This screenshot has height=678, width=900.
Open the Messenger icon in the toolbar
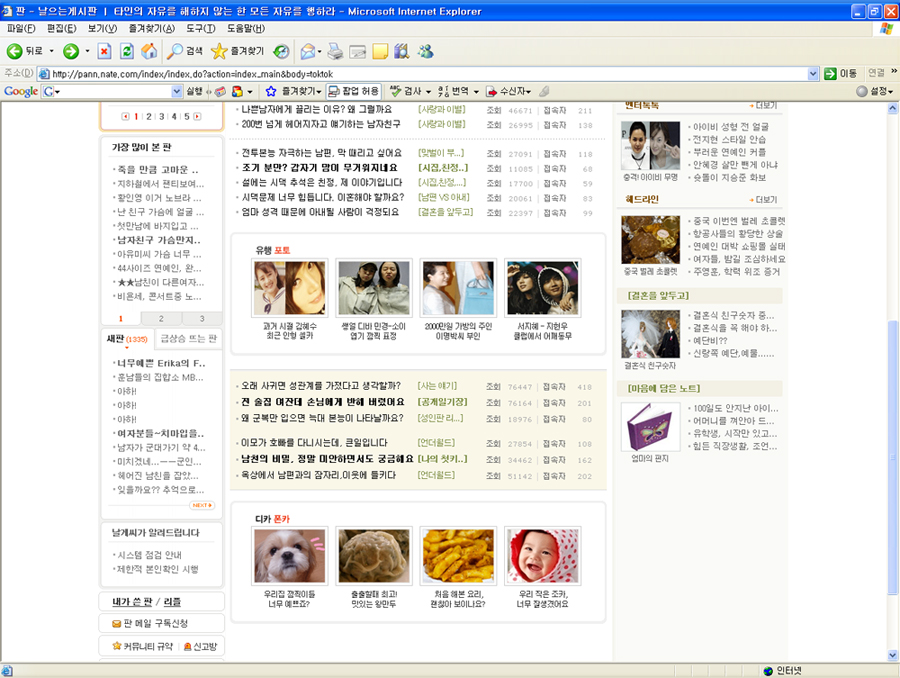pos(425,51)
